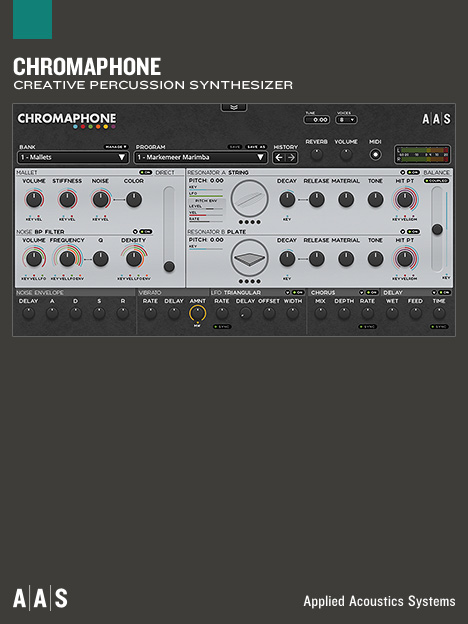
Task: Click the Noise Density knob
Action: (x=134, y=259)
